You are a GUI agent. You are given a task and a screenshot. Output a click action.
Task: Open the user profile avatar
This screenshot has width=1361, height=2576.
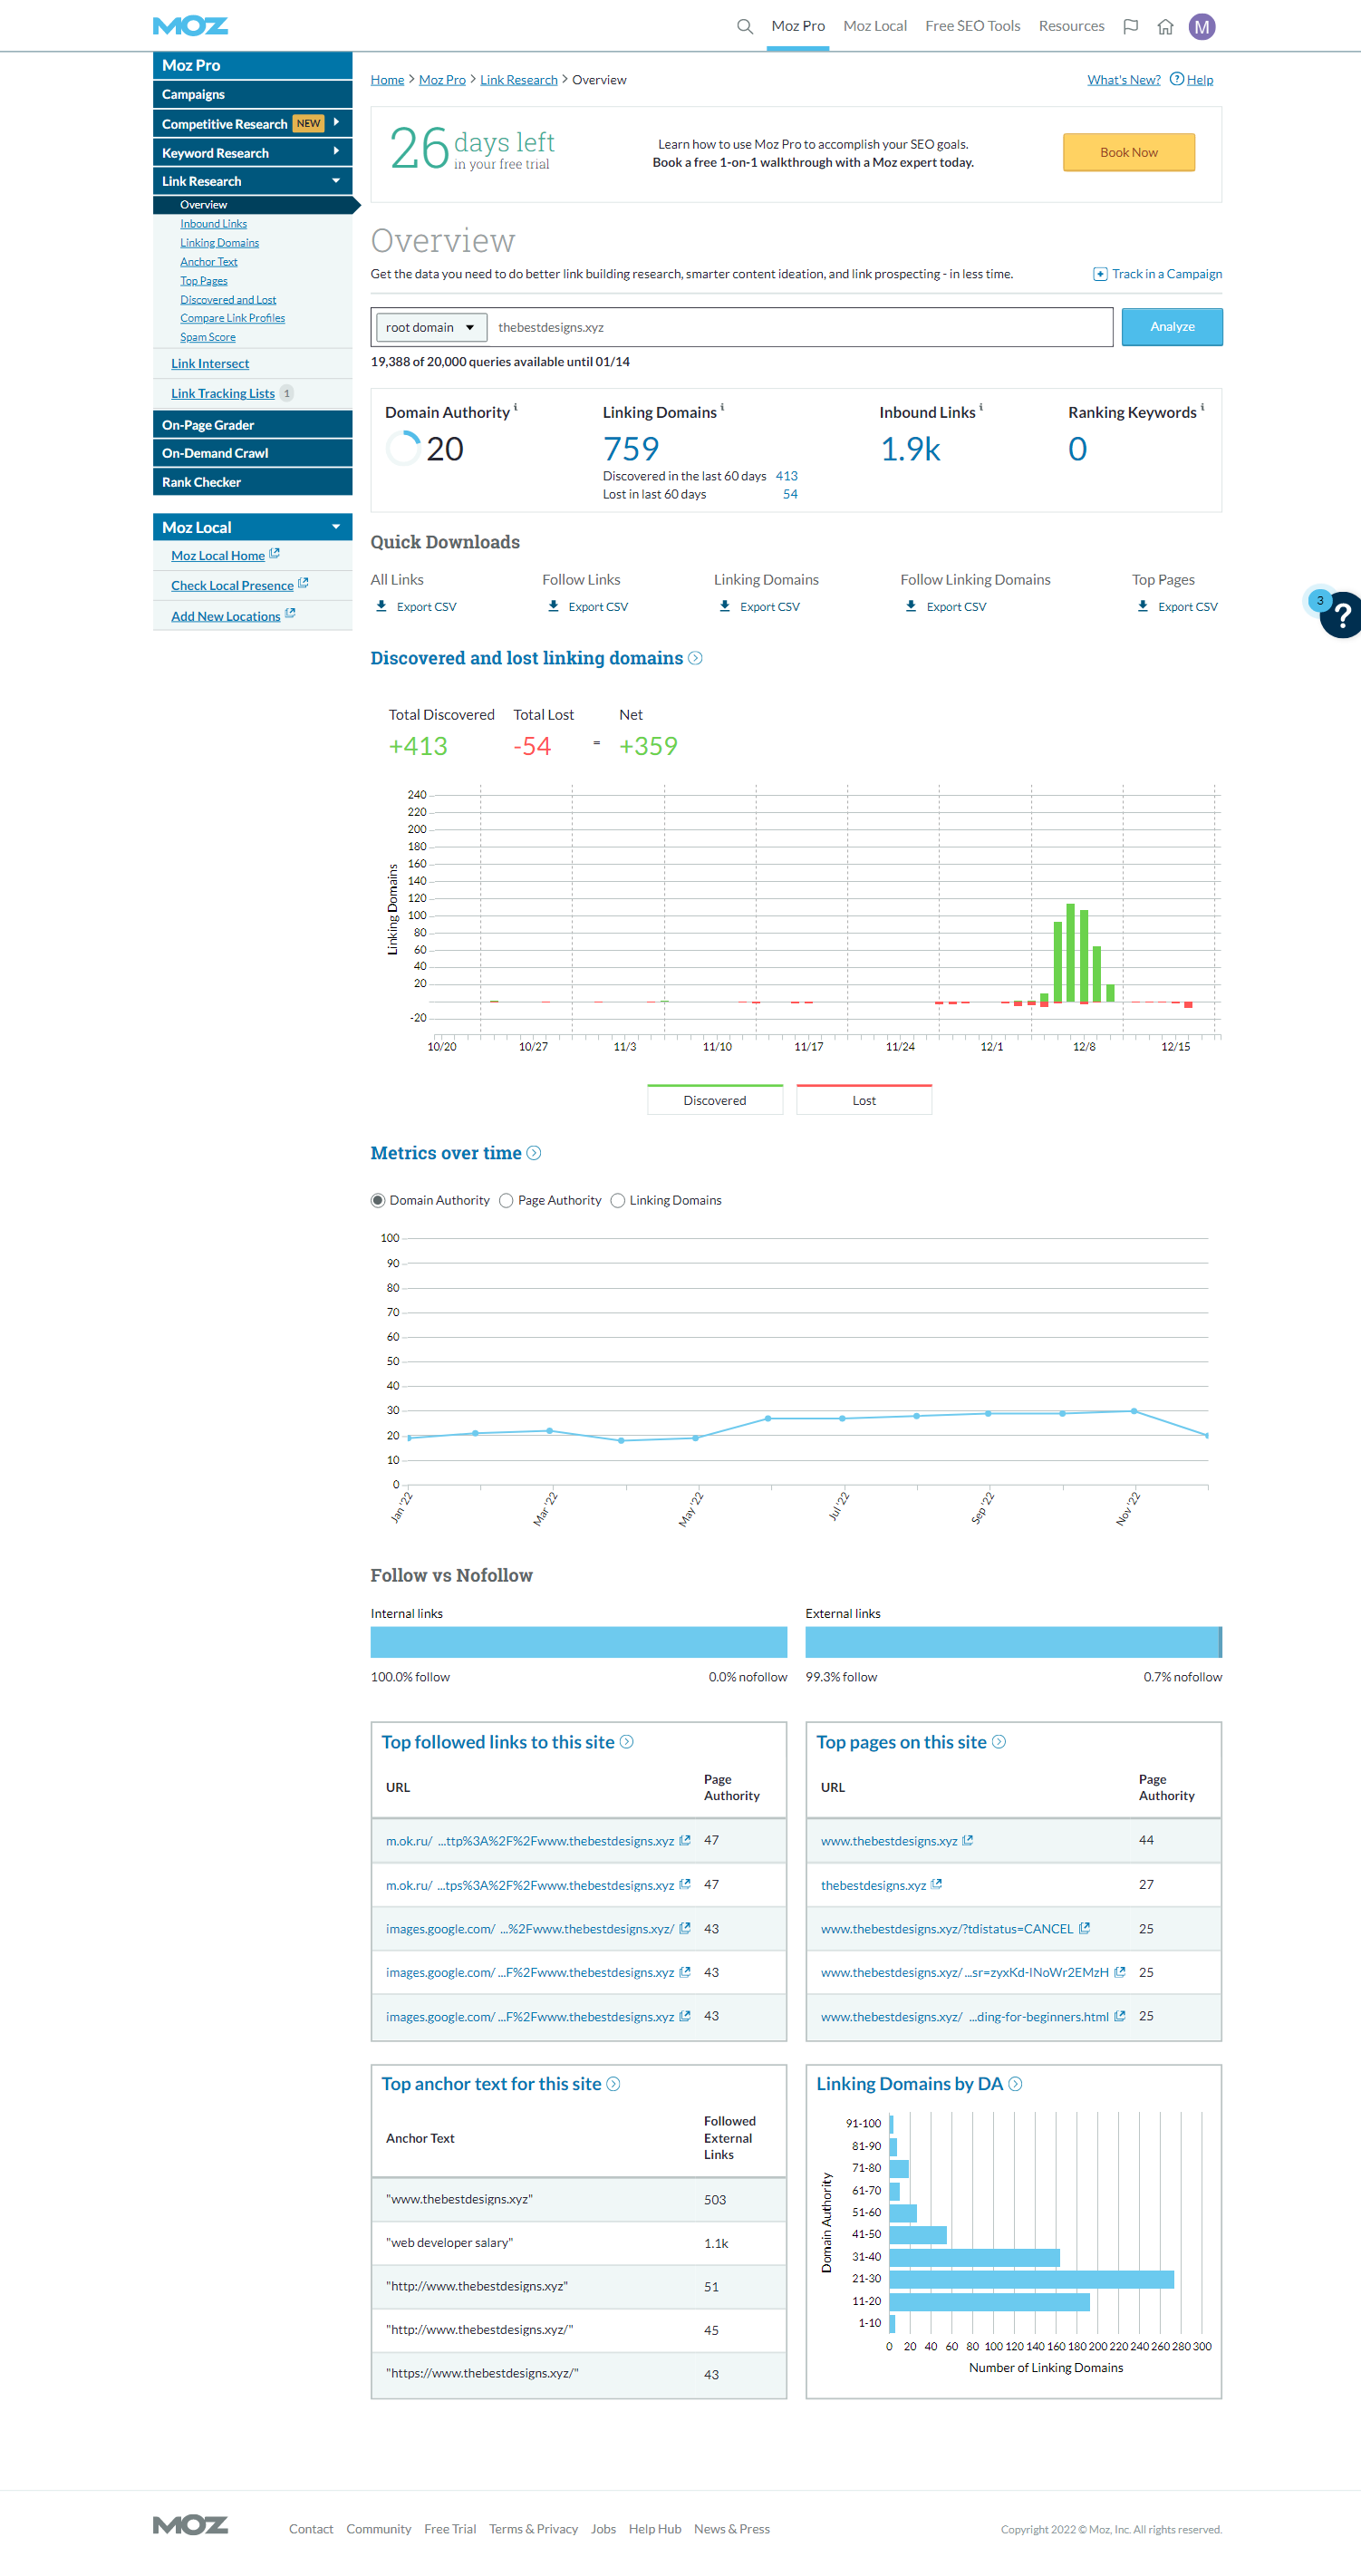click(1201, 27)
